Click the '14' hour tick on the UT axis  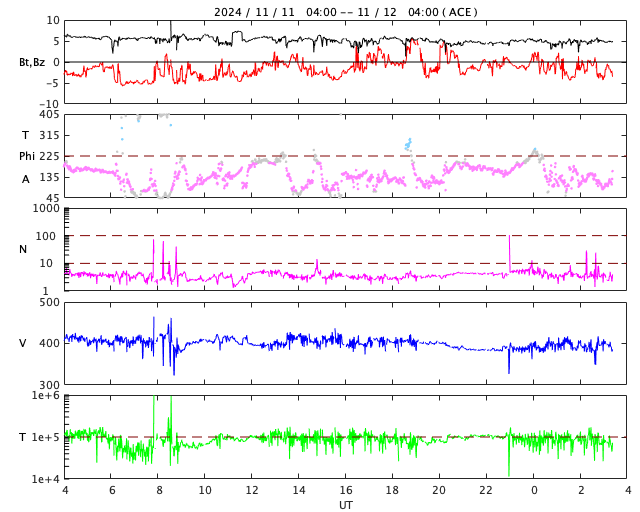pyautogui.click(x=299, y=490)
